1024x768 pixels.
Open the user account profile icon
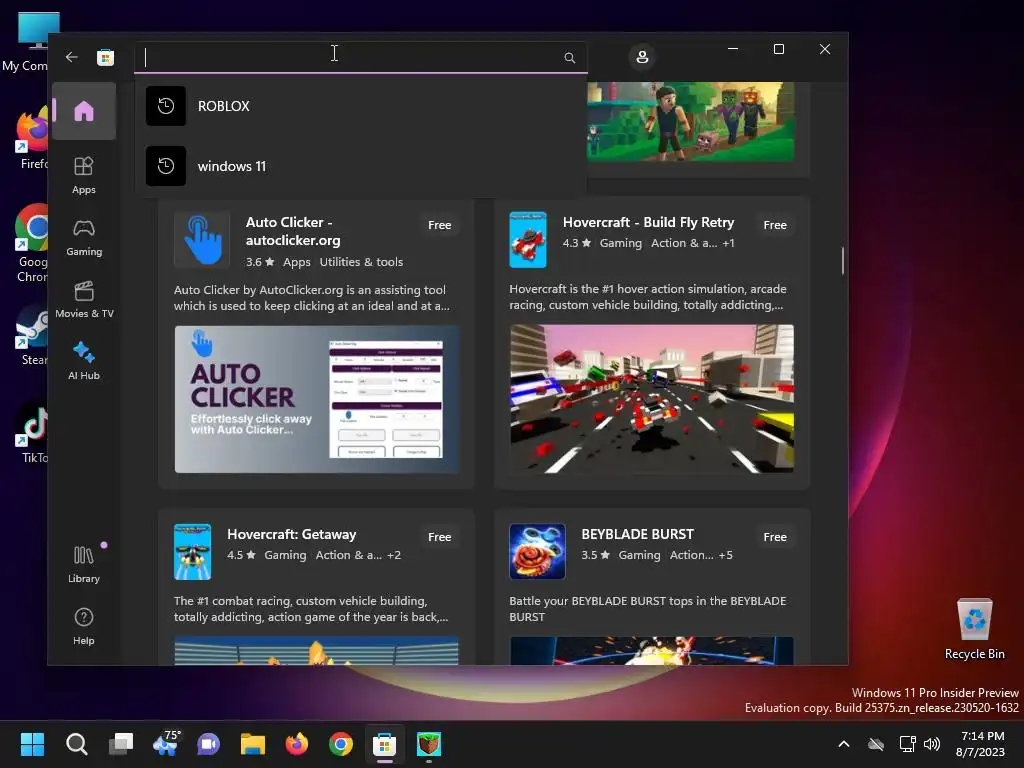[642, 57]
